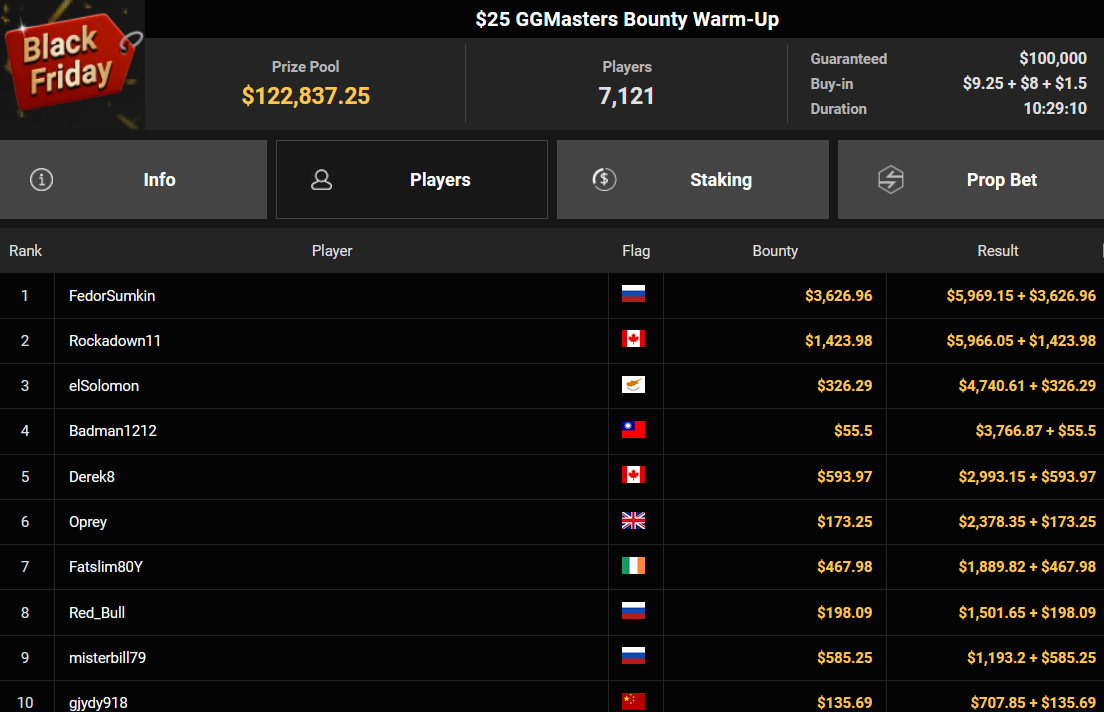Click elSolomon's Cyprus flag icon

click(633, 385)
